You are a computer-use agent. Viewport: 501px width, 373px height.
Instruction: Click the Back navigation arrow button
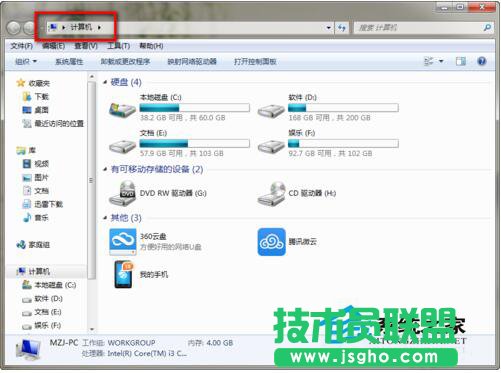(x=14, y=28)
